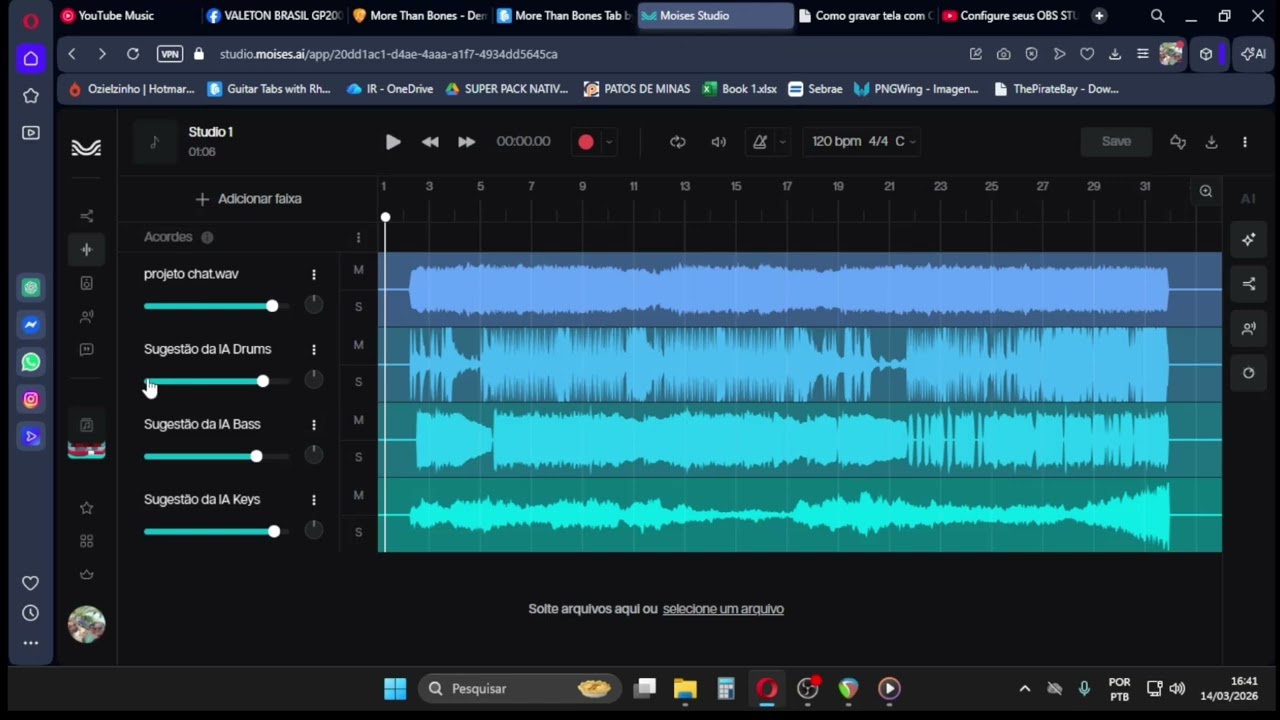Toggle the metronome icon
Viewport: 1280px width, 720px height.
click(x=760, y=142)
